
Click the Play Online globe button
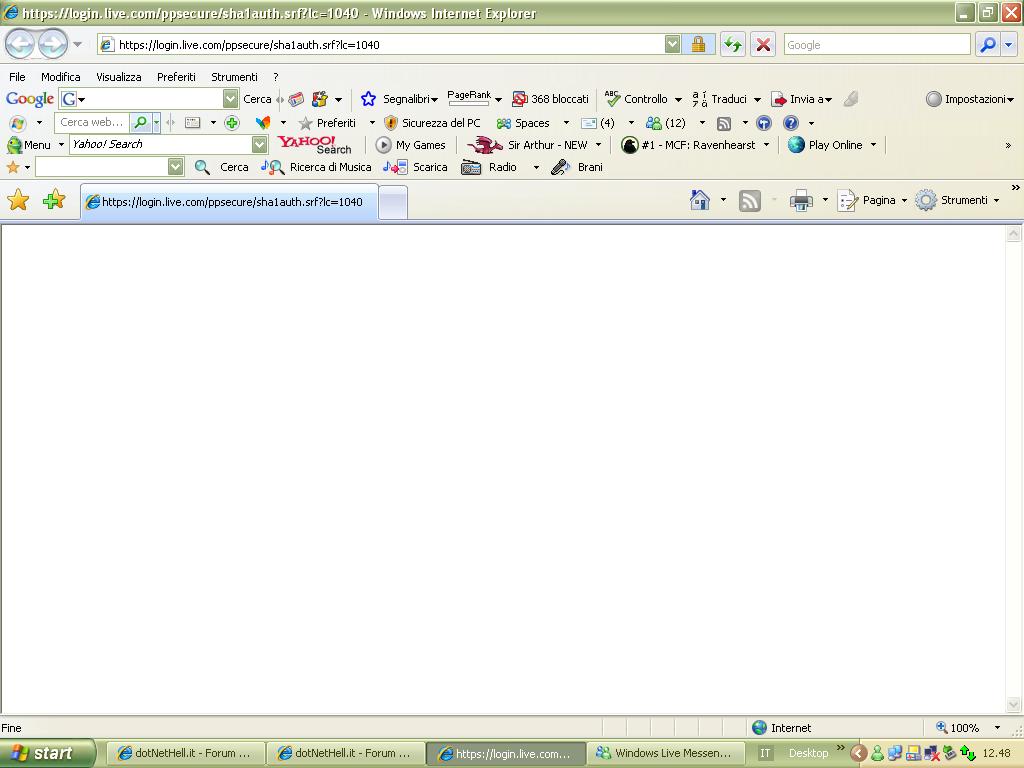(x=825, y=145)
